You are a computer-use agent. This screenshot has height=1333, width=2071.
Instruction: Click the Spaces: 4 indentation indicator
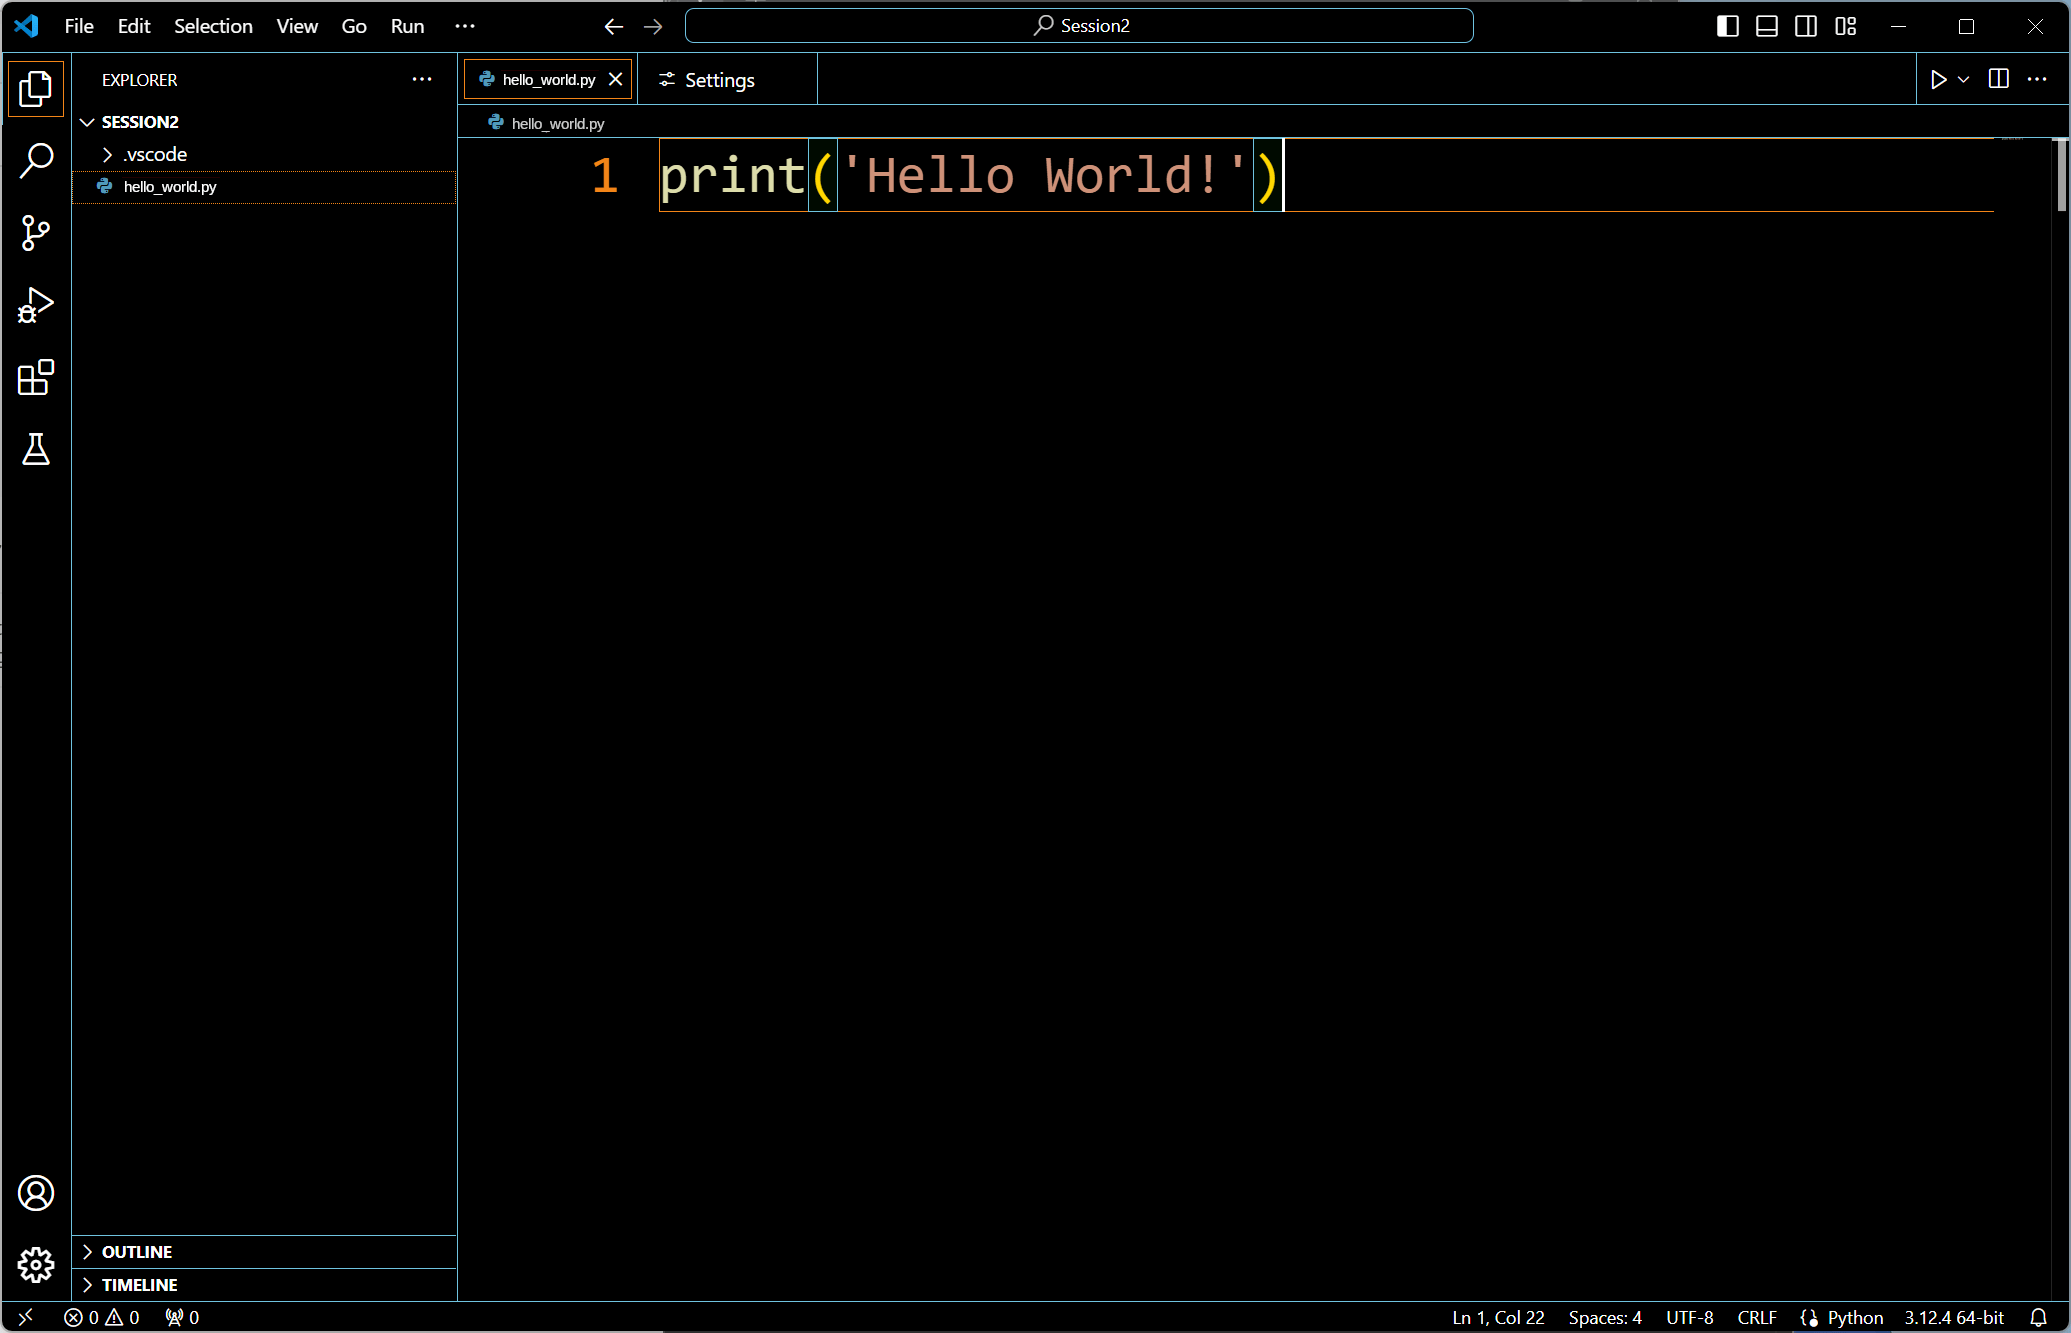[x=1604, y=1317]
